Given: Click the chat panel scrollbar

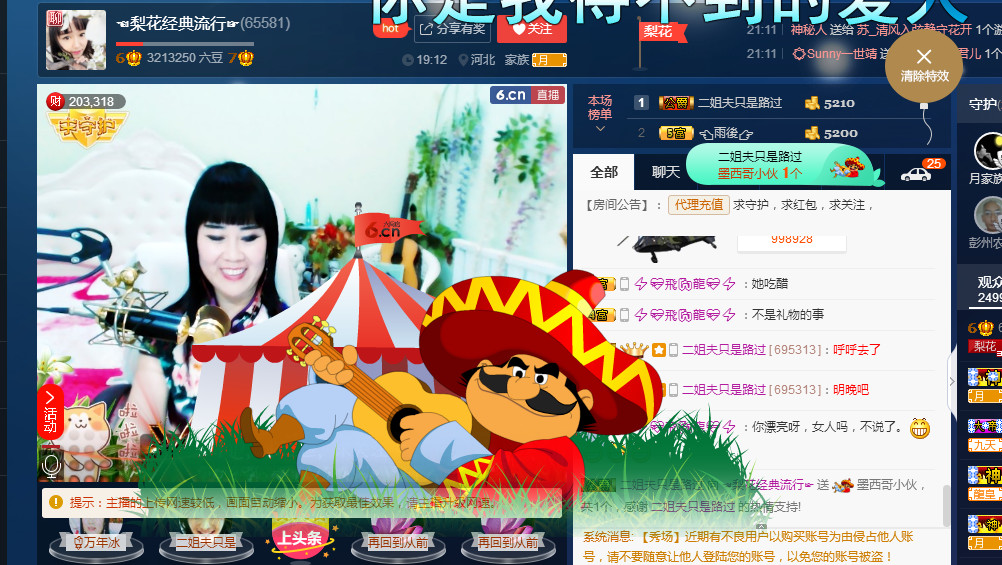Looking at the screenshot, I should 946,505.
